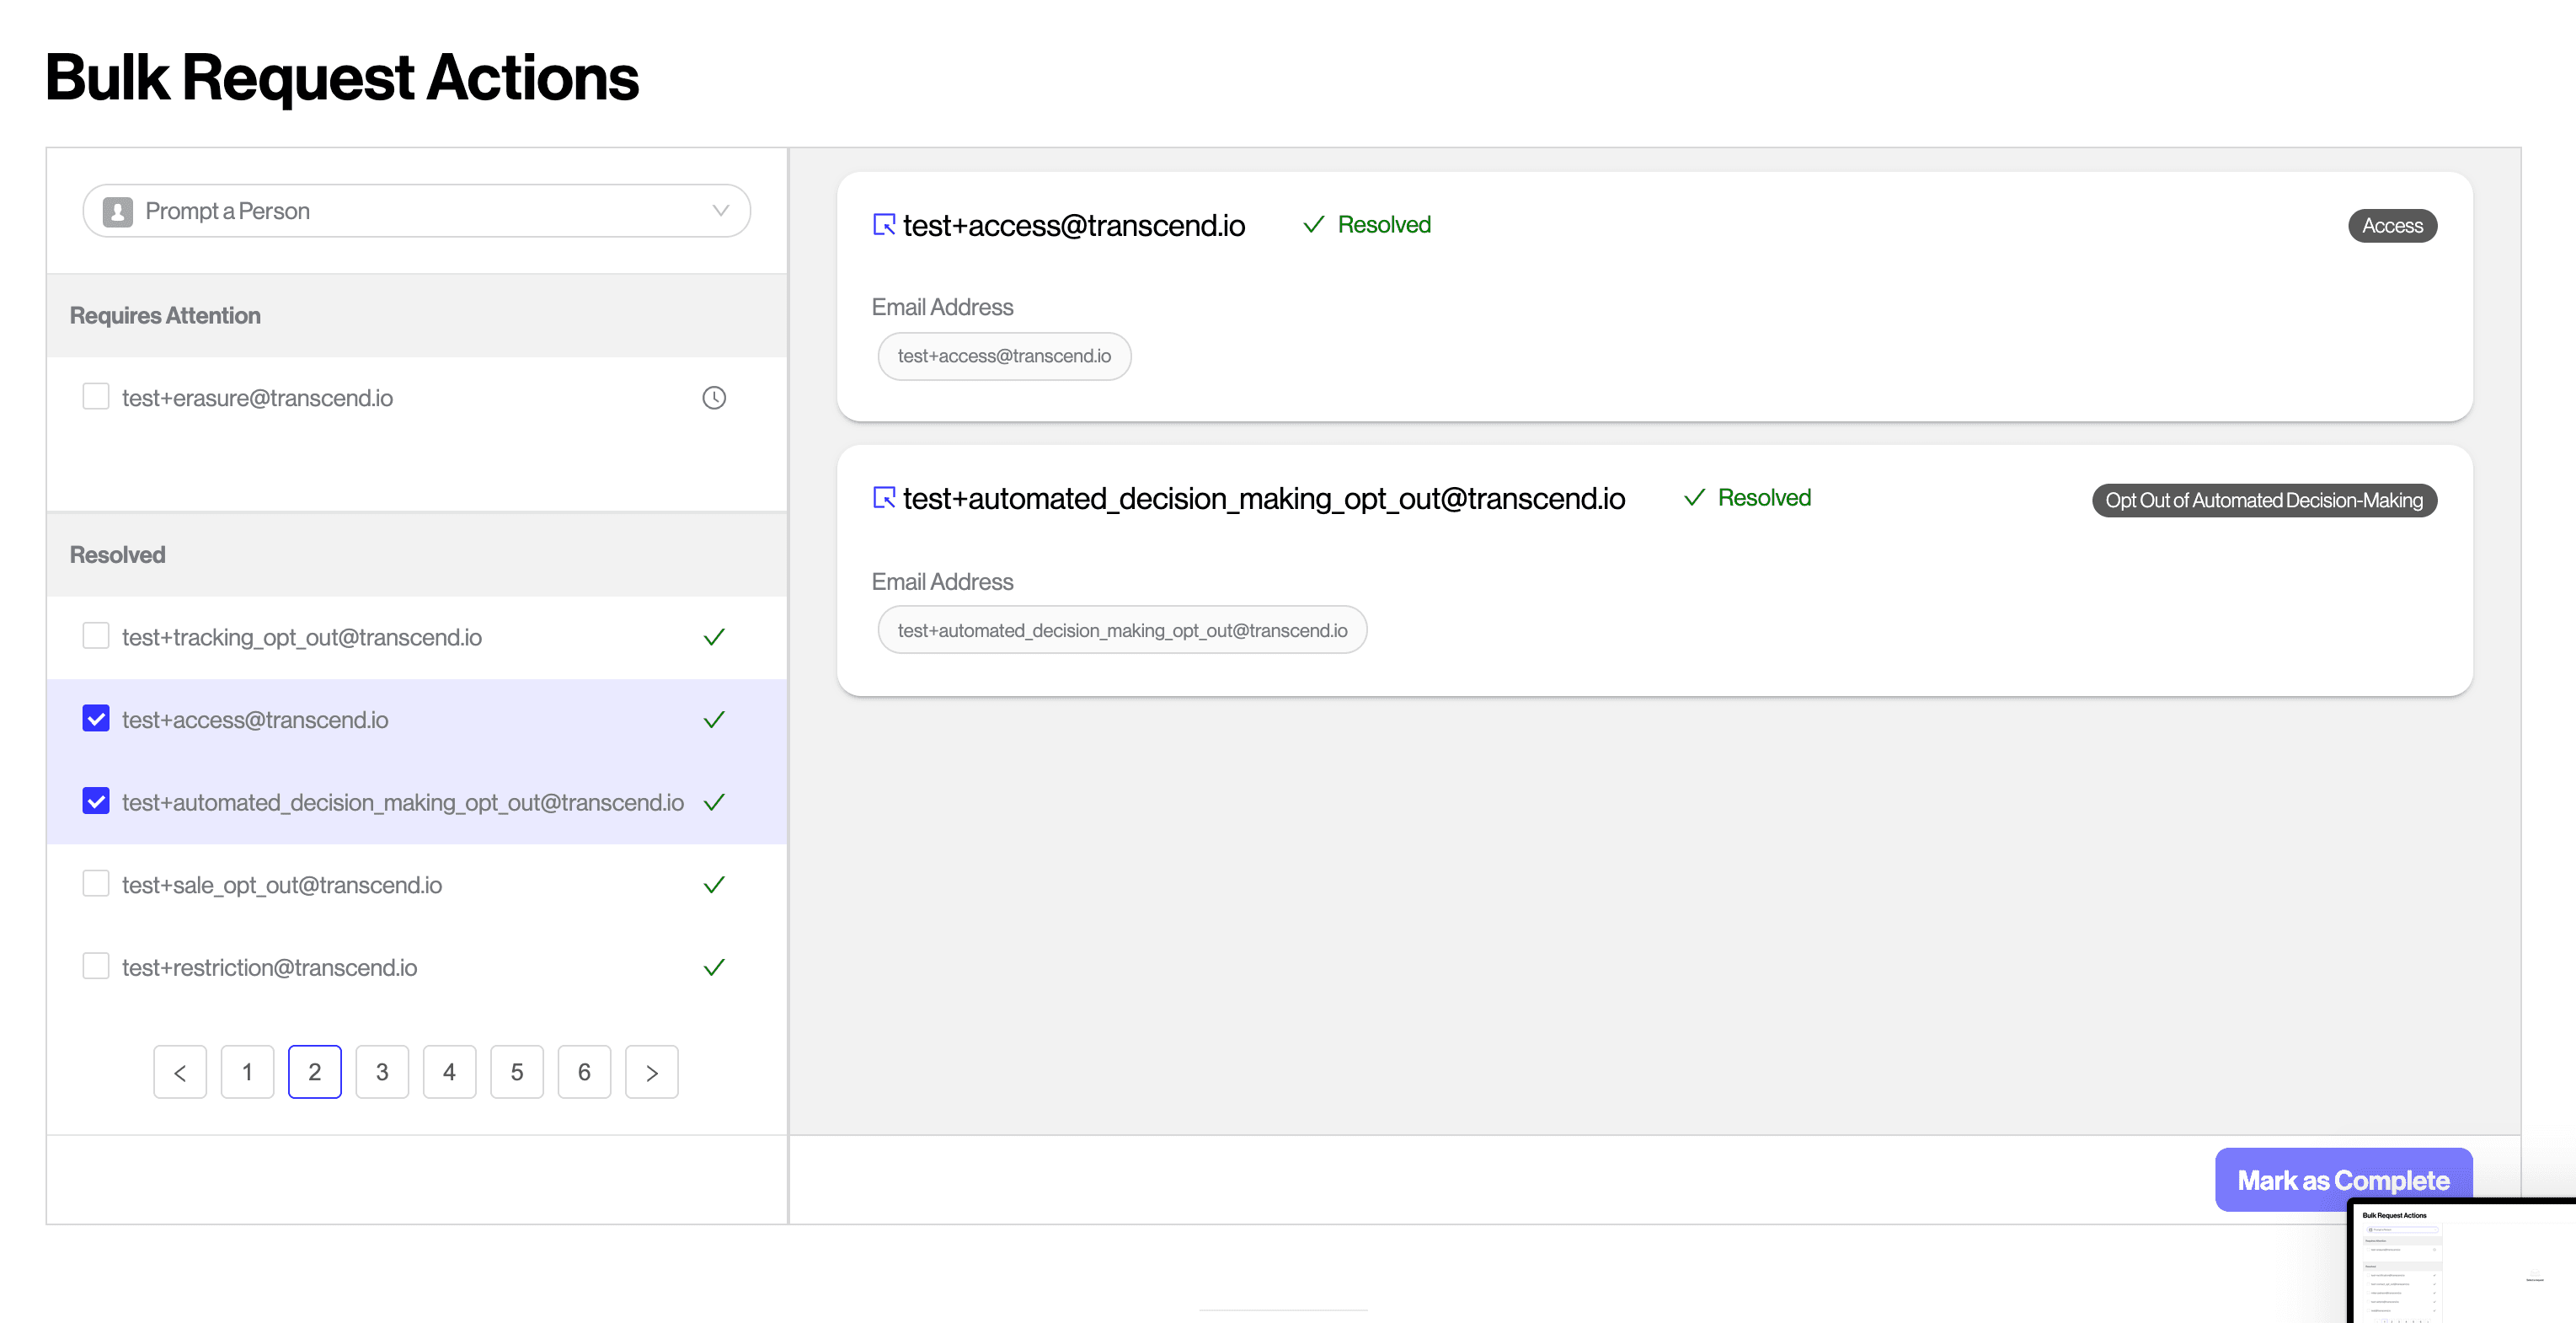
Task: Click green checkmark on test+restriction row
Action: (713, 967)
